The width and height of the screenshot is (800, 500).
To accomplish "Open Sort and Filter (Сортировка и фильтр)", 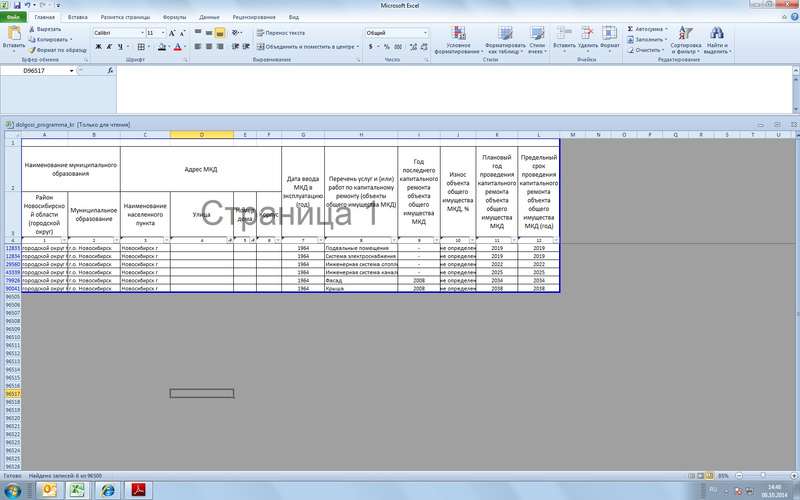I will (686, 40).
